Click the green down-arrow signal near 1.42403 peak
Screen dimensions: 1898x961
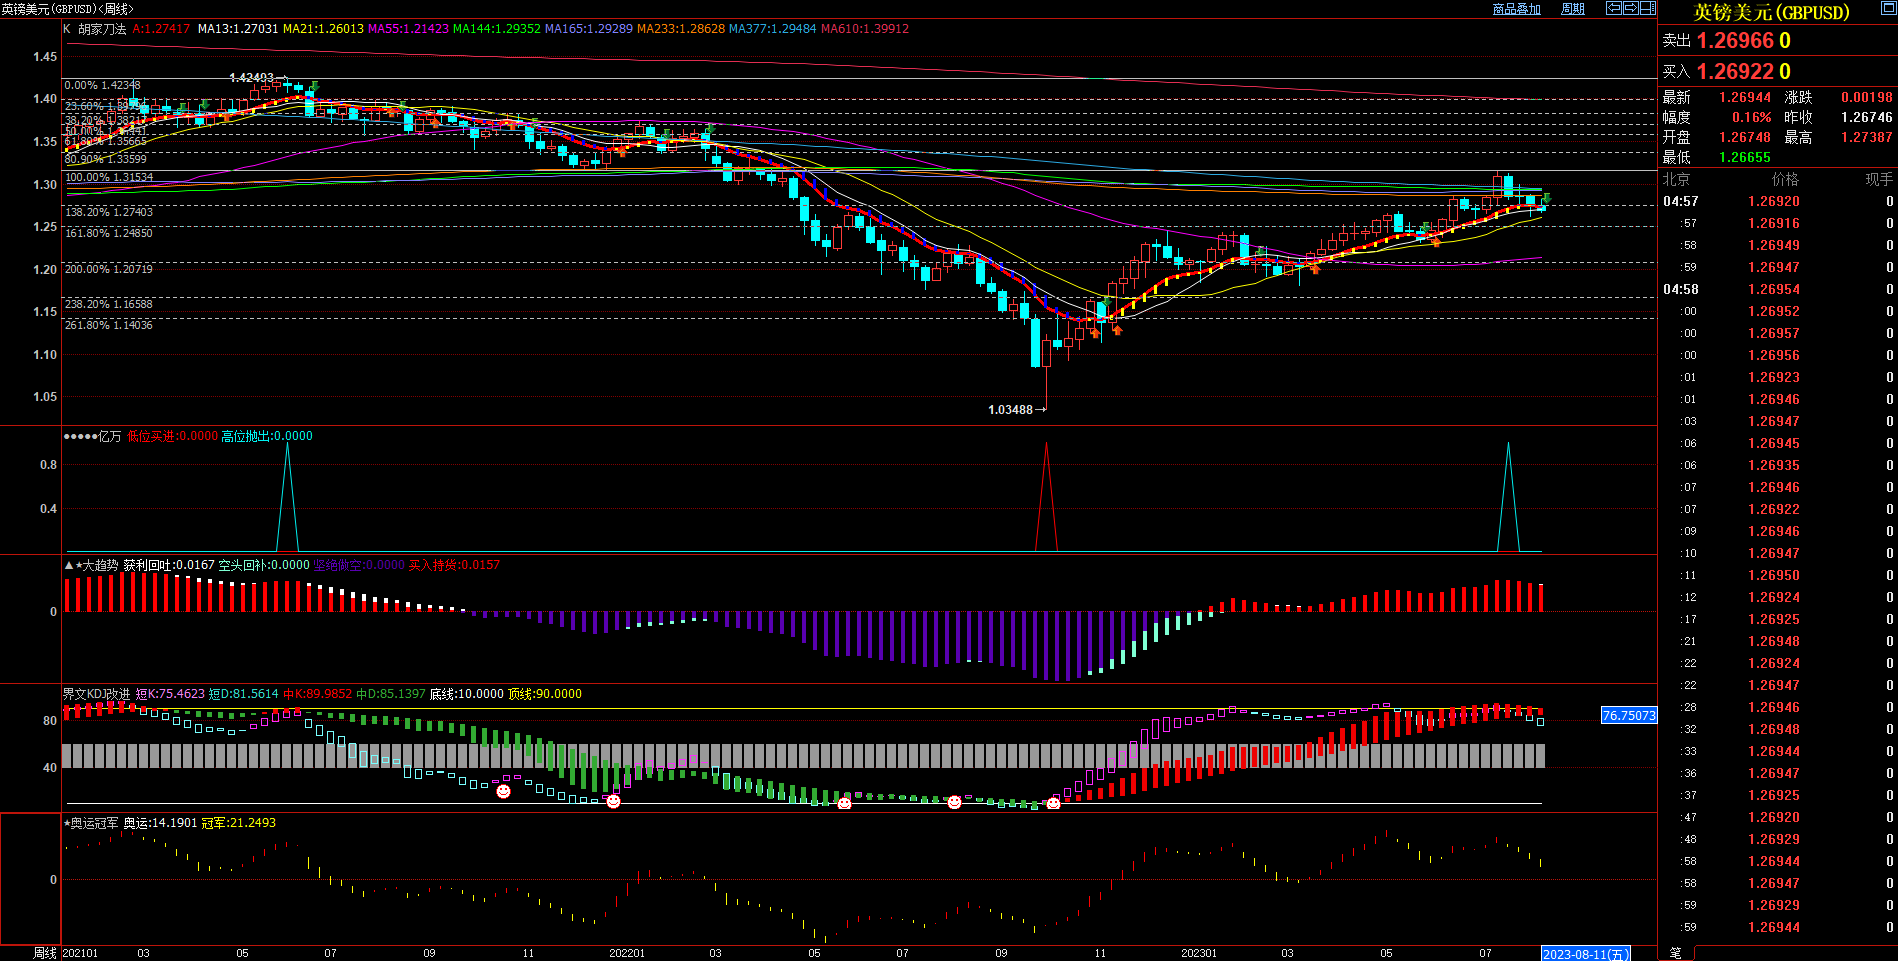point(314,86)
